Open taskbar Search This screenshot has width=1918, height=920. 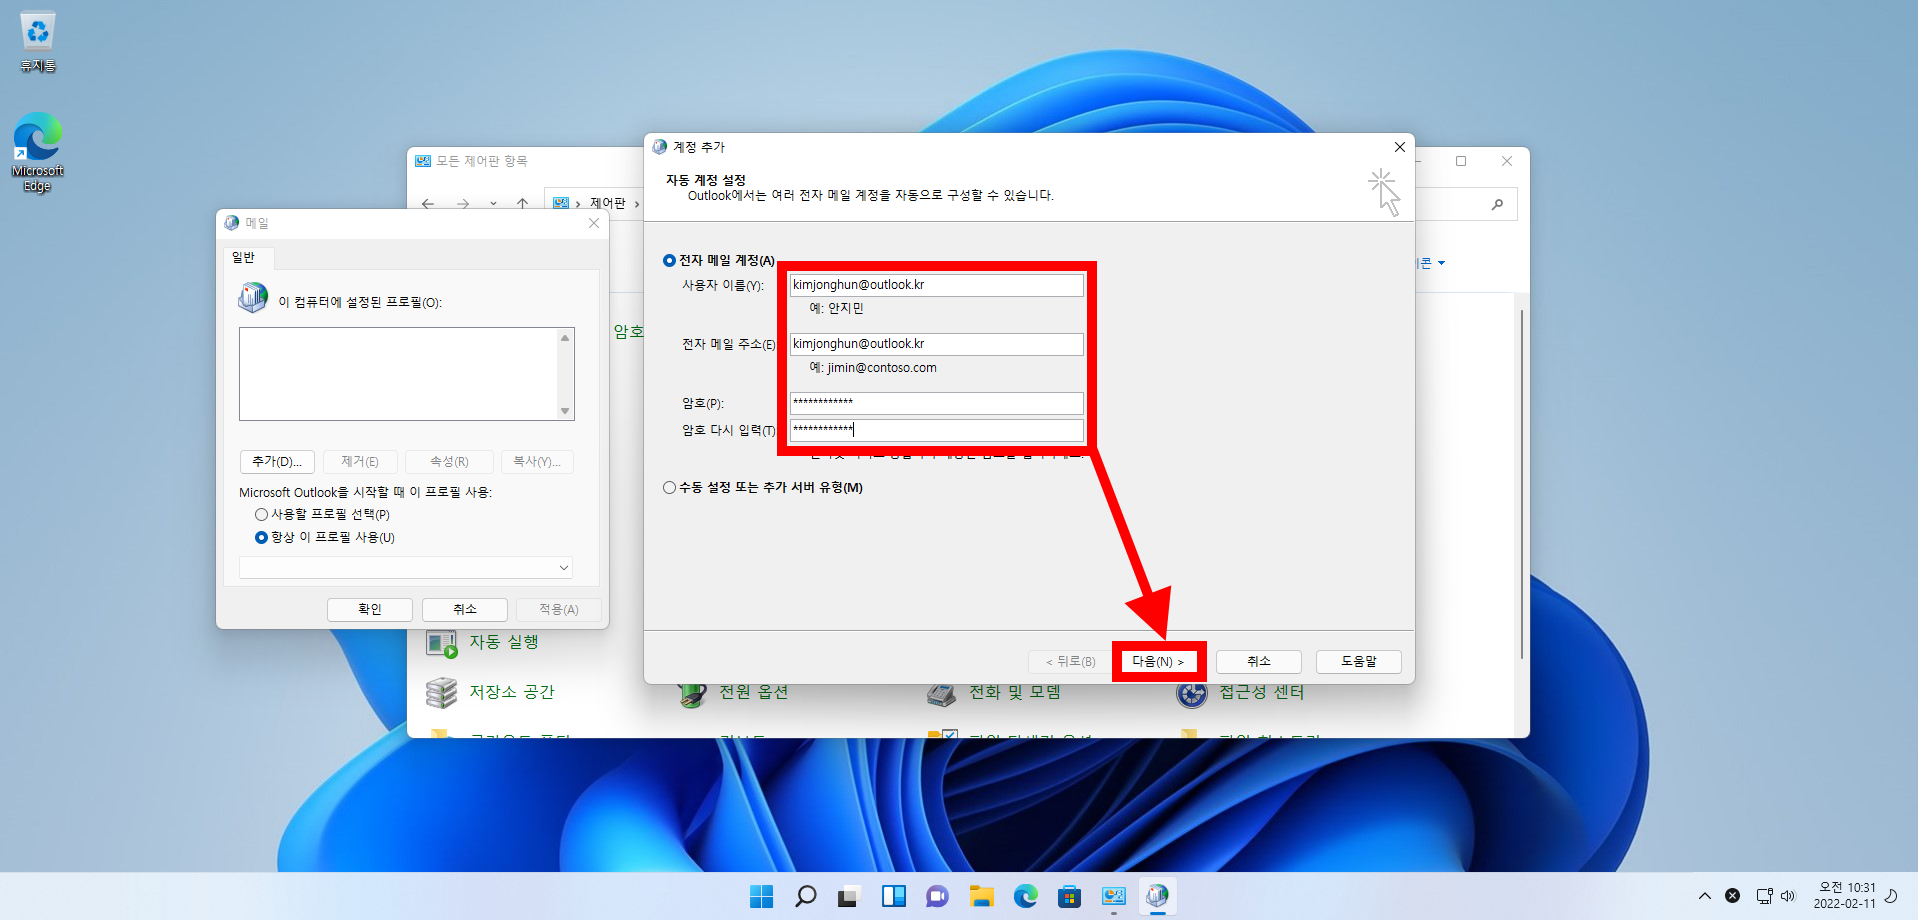pyautogui.click(x=805, y=896)
